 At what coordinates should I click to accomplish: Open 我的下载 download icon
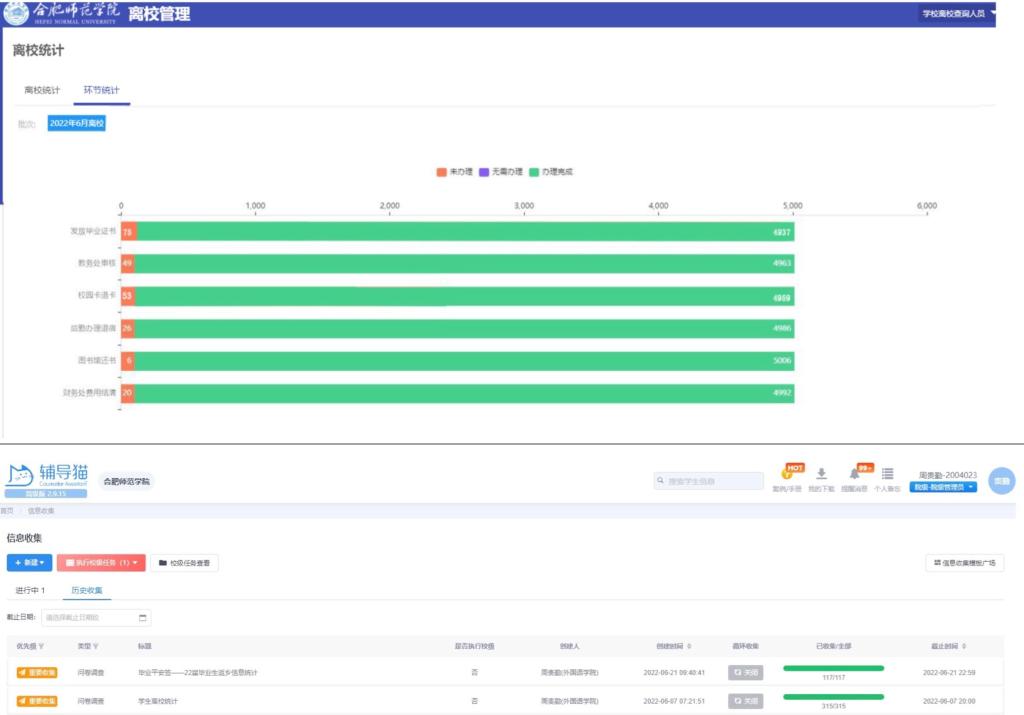821,474
